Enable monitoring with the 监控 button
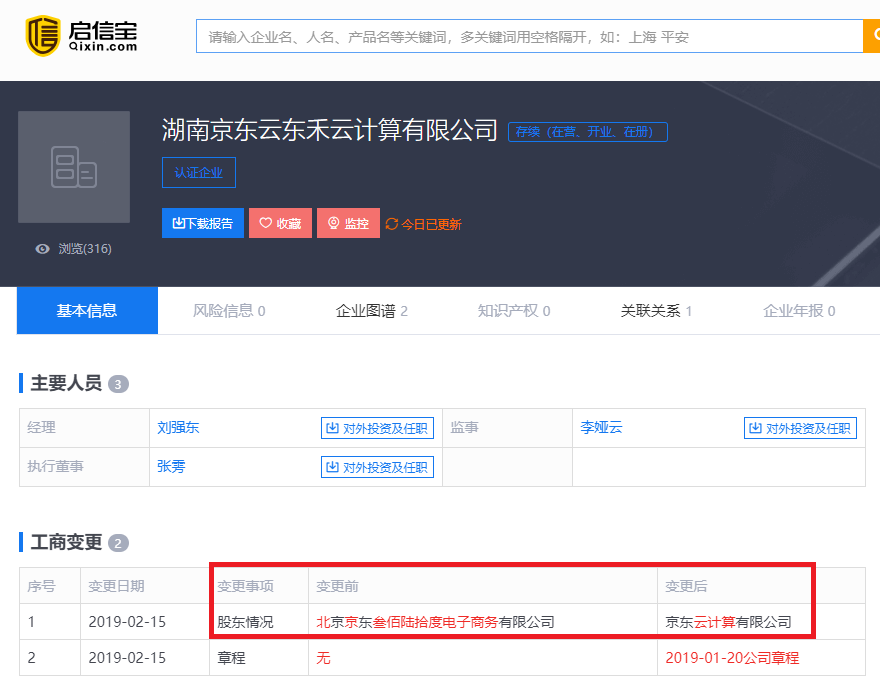 click(x=349, y=223)
